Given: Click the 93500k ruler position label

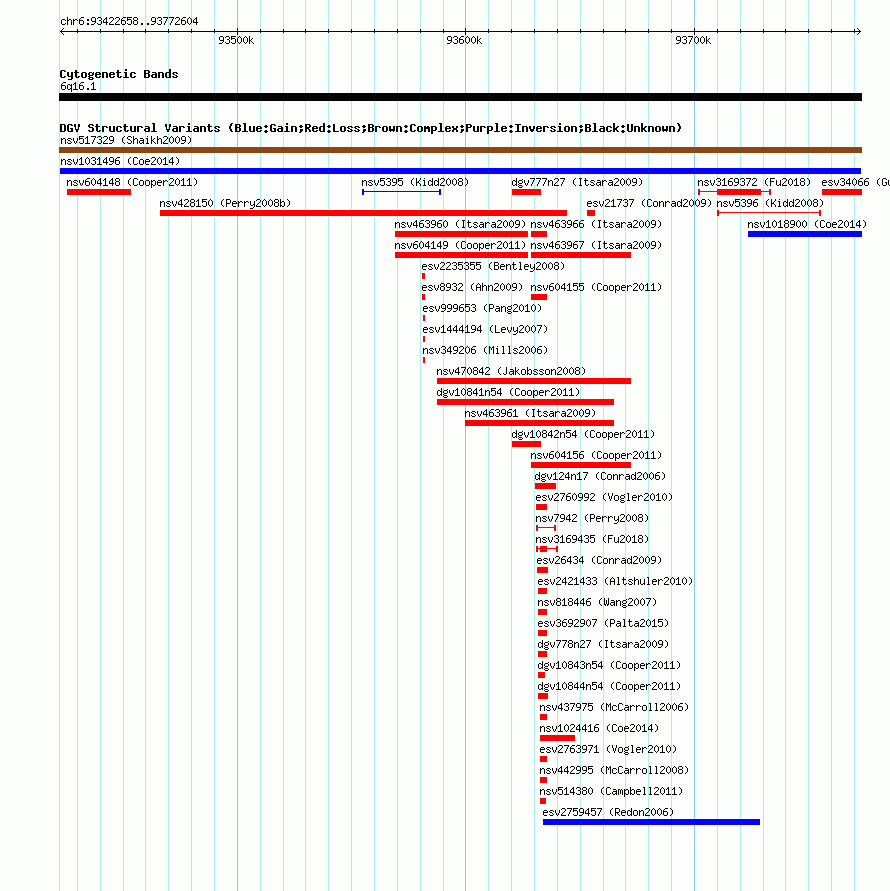Looking at the screenshot, I should pyautogui.click(x=236, y=40).
